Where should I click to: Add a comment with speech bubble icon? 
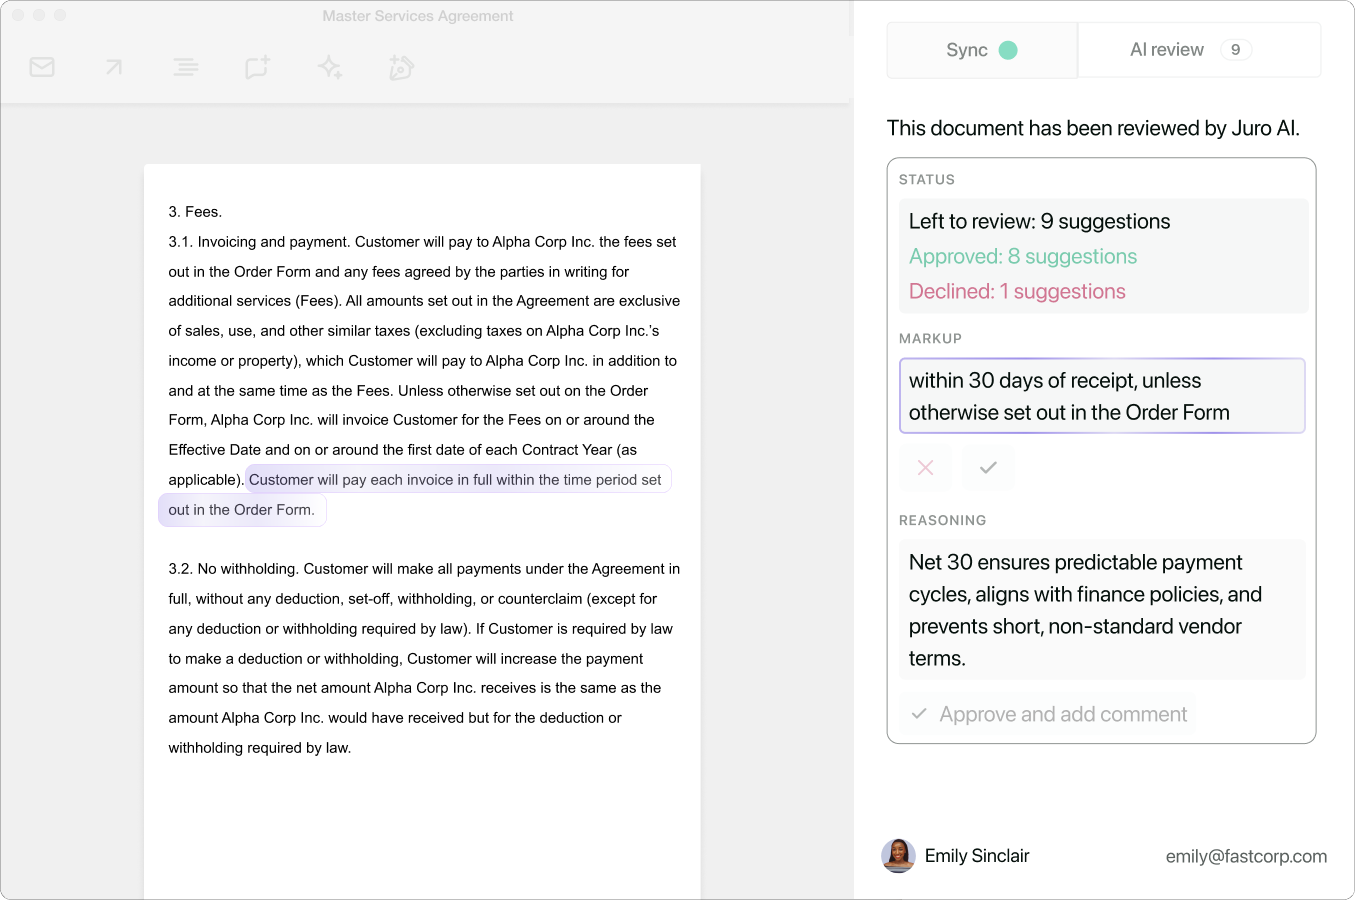point(257,67)
